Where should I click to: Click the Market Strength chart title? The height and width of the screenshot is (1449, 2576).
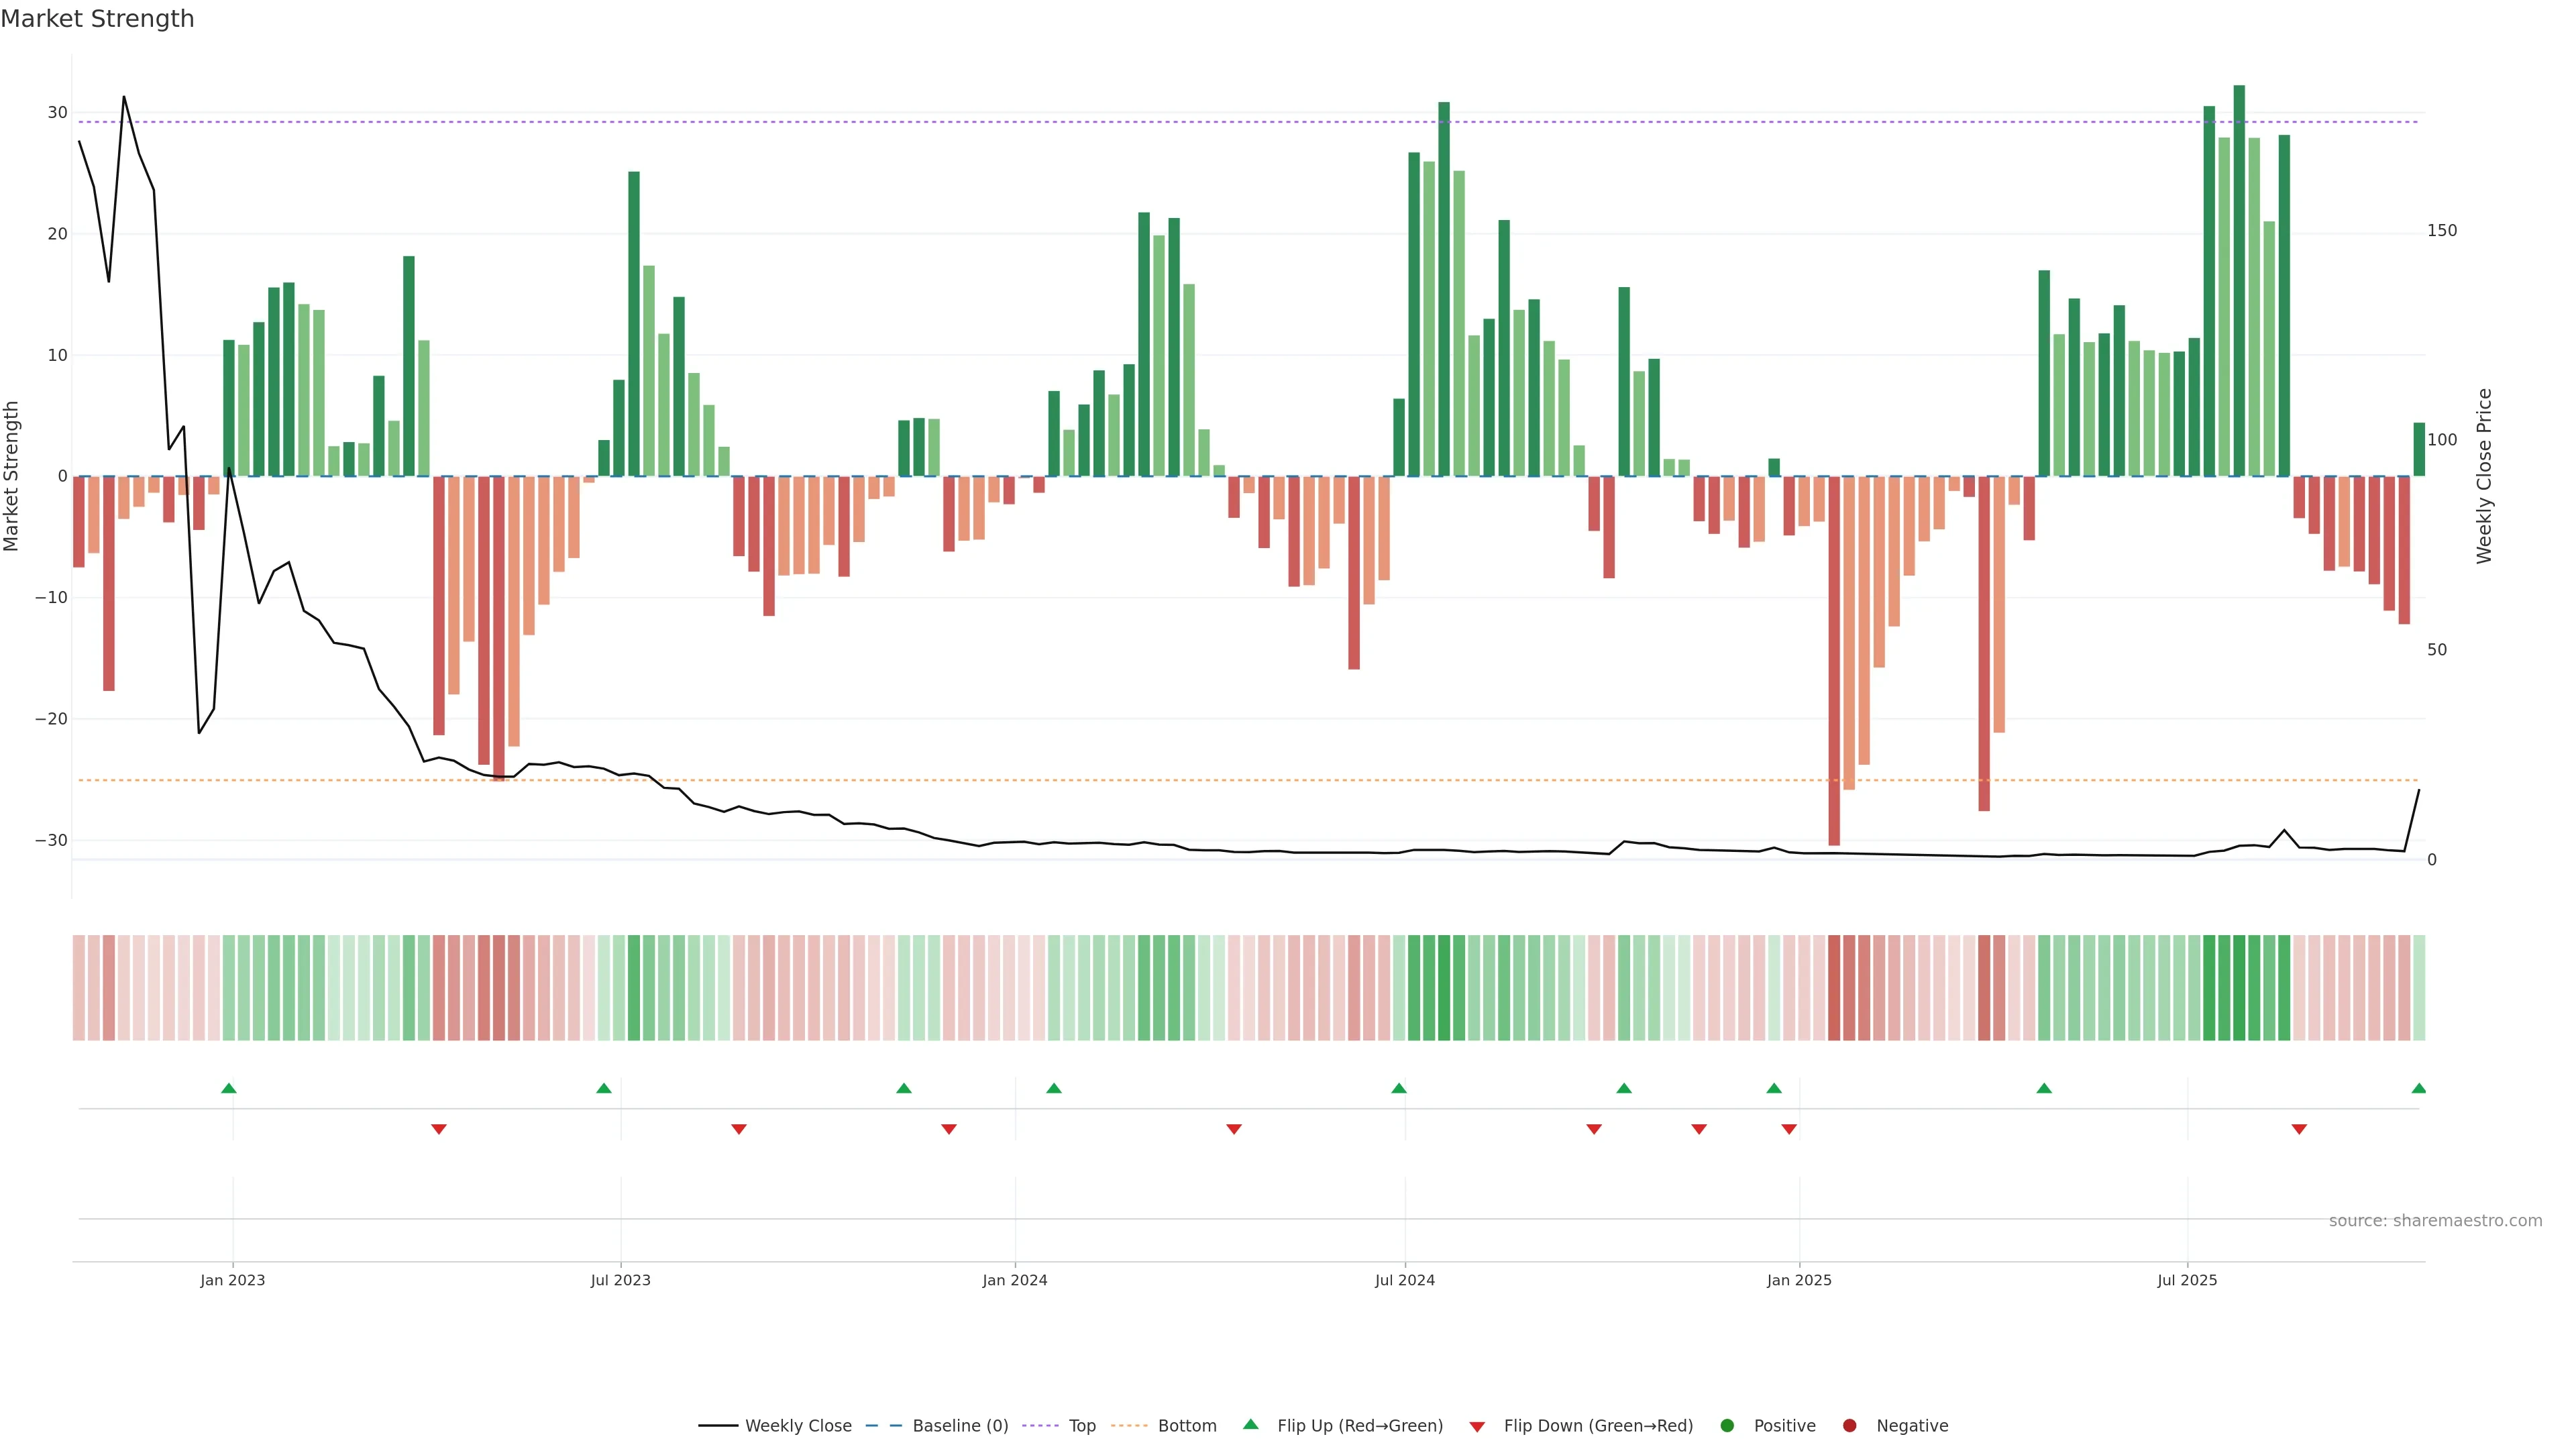click(97, 19)
